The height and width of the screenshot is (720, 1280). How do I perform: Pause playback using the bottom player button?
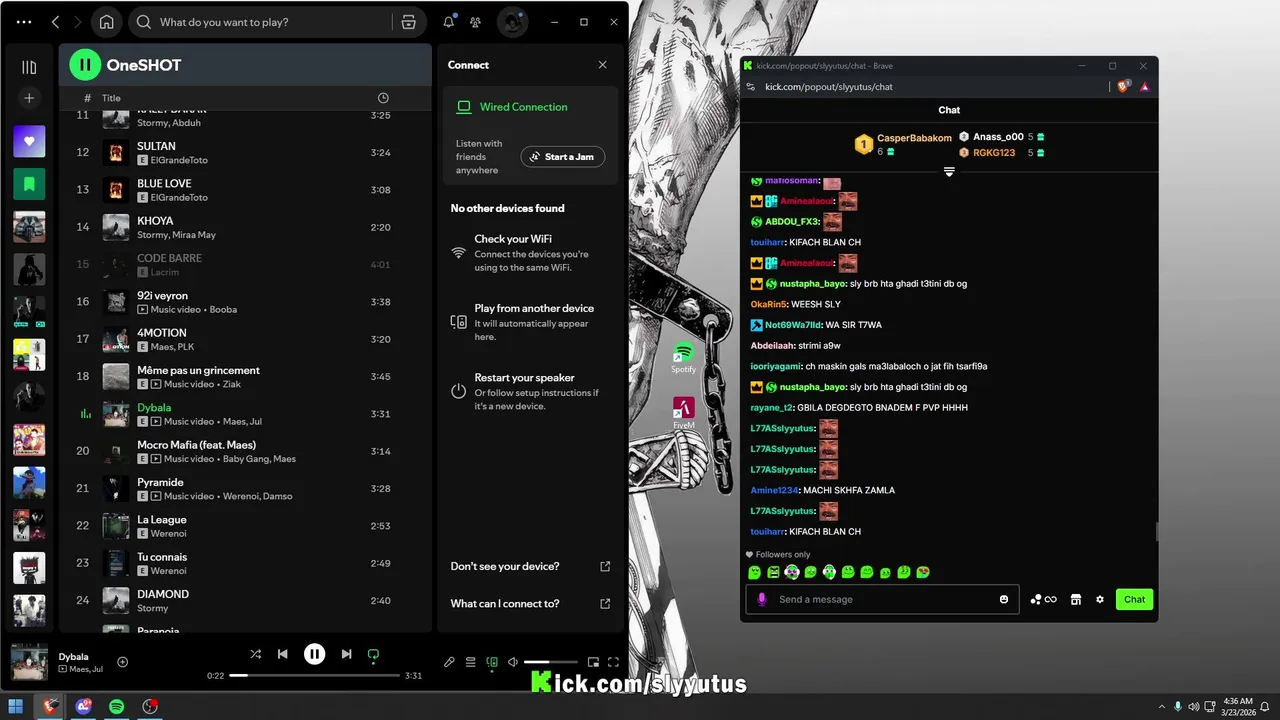point(314,654)
